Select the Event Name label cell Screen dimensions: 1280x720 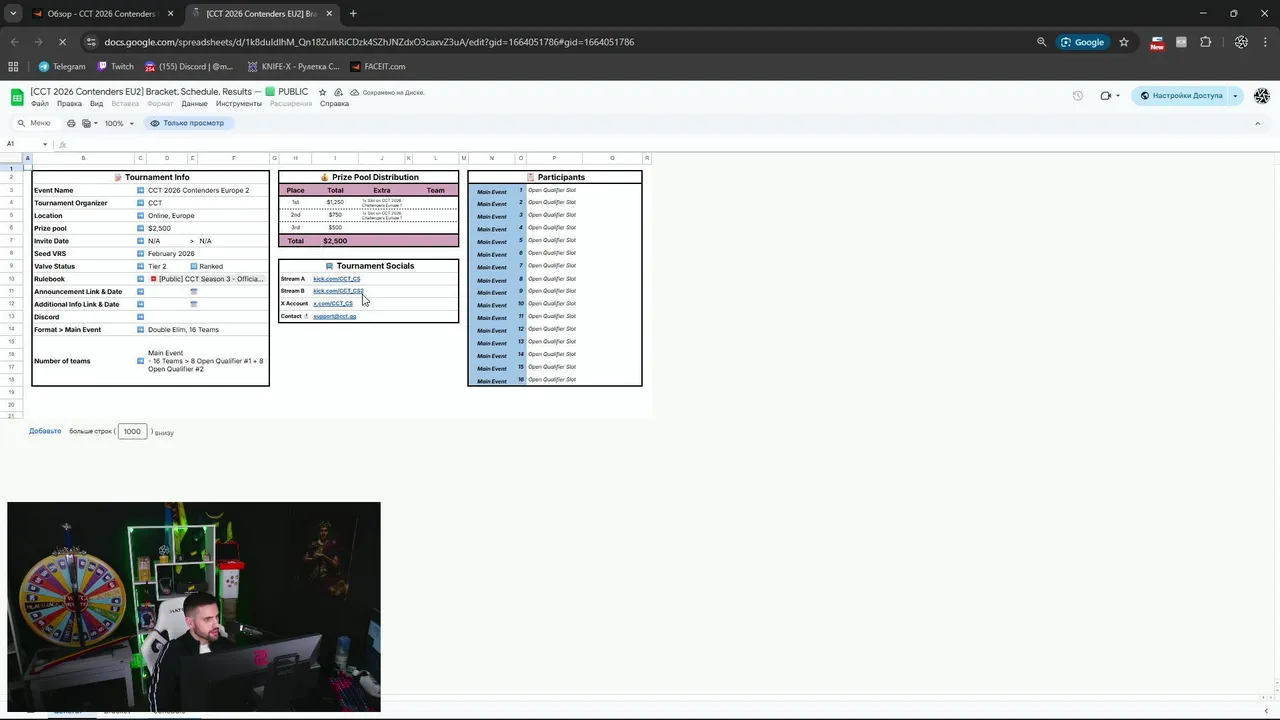coord(83,190)
